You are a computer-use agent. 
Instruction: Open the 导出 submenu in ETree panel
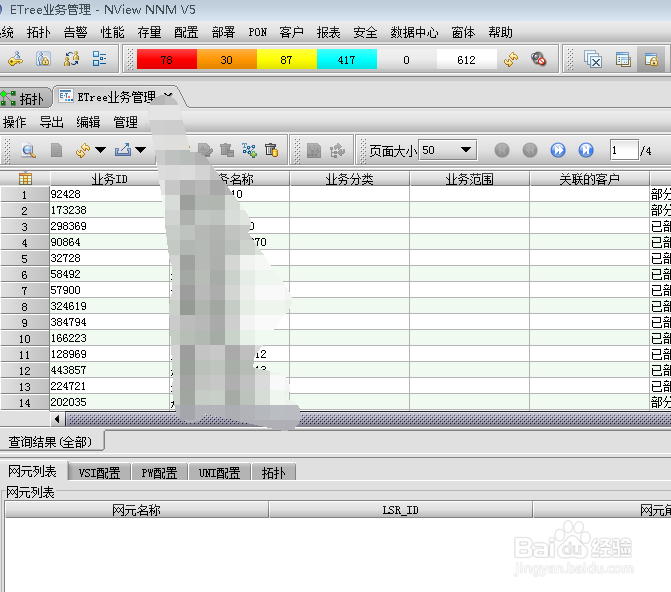coord(51,122)
